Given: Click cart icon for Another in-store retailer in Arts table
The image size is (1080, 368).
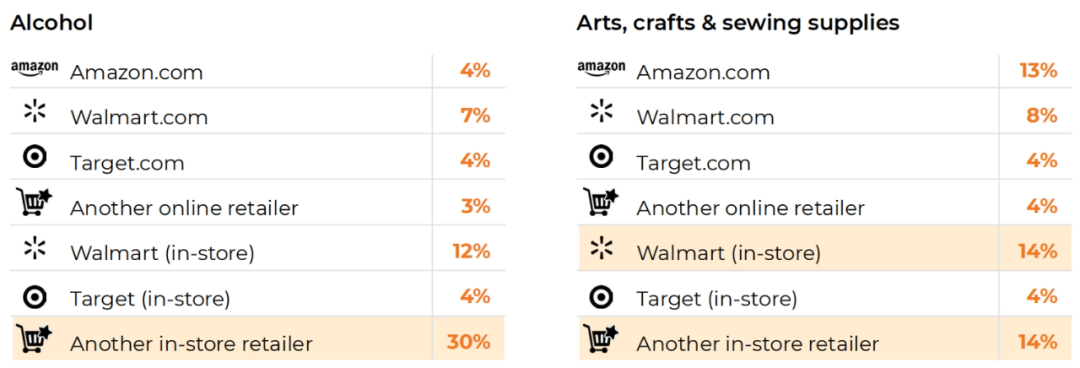Looking at the screenshot, I should point(601,338).
